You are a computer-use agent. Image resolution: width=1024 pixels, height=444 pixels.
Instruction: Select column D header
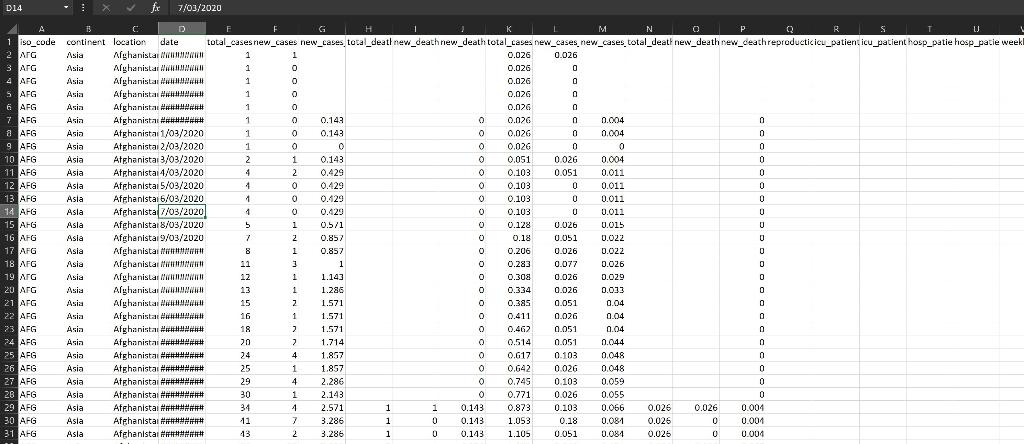182,29
